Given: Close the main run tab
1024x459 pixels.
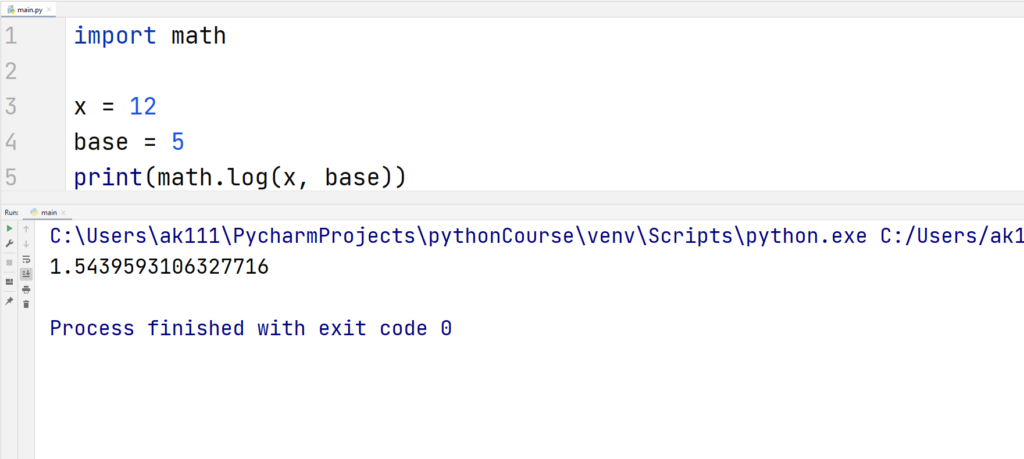Looking at the screenshot, I should [63, 212].
